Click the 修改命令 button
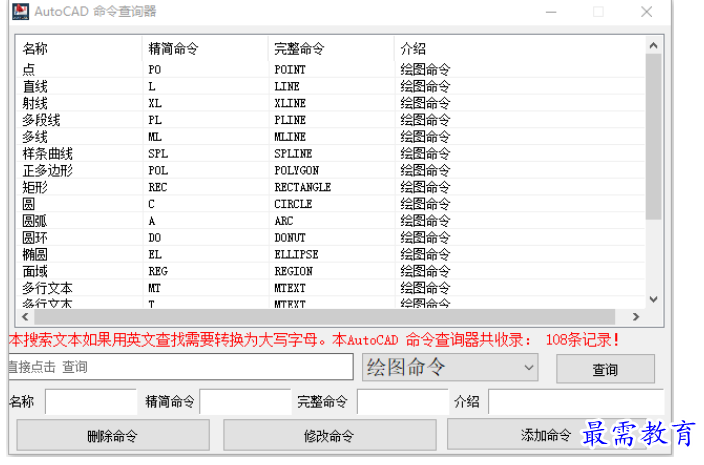This screenshot has height=465, width=704. pos(330,435)
